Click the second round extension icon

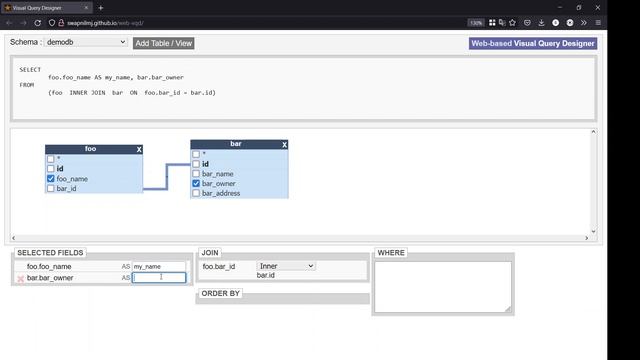coord(570,23)
